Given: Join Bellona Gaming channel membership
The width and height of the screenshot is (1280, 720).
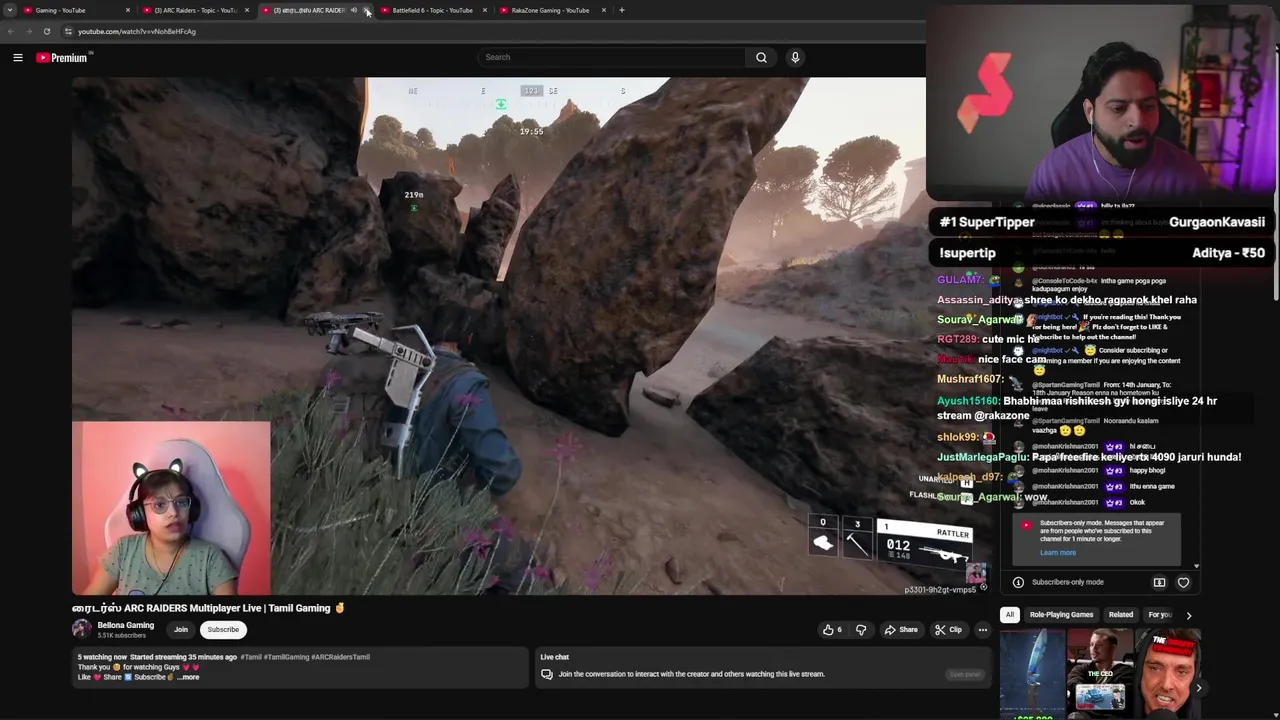Looking at the screenshot, I should (x=181, y=630).
